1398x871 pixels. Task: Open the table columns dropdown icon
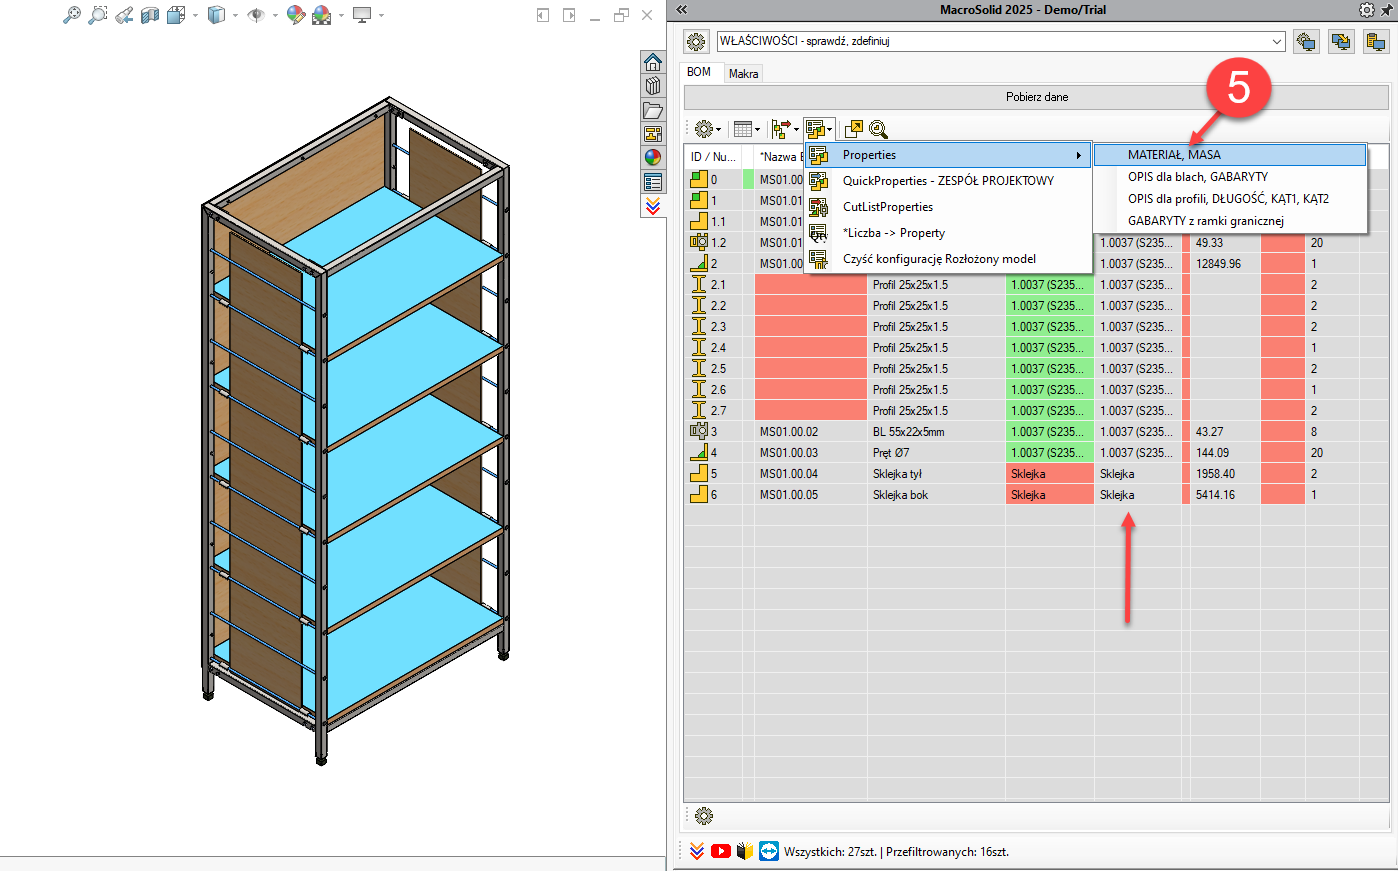pyautogui.click(x=746, y=129)
